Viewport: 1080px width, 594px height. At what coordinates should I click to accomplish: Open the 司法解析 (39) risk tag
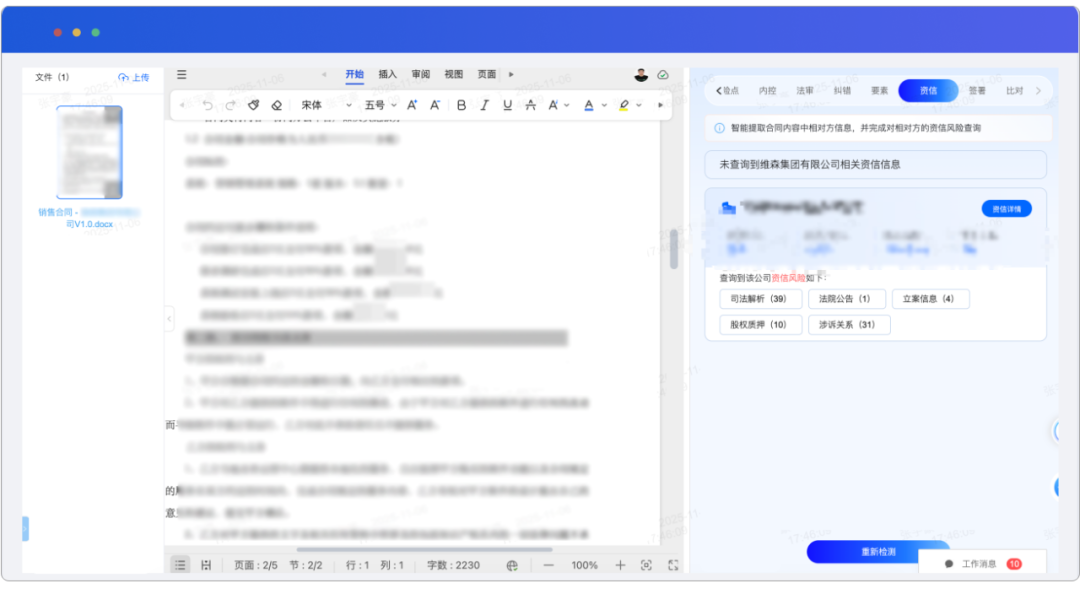click(x=761, y=298)
